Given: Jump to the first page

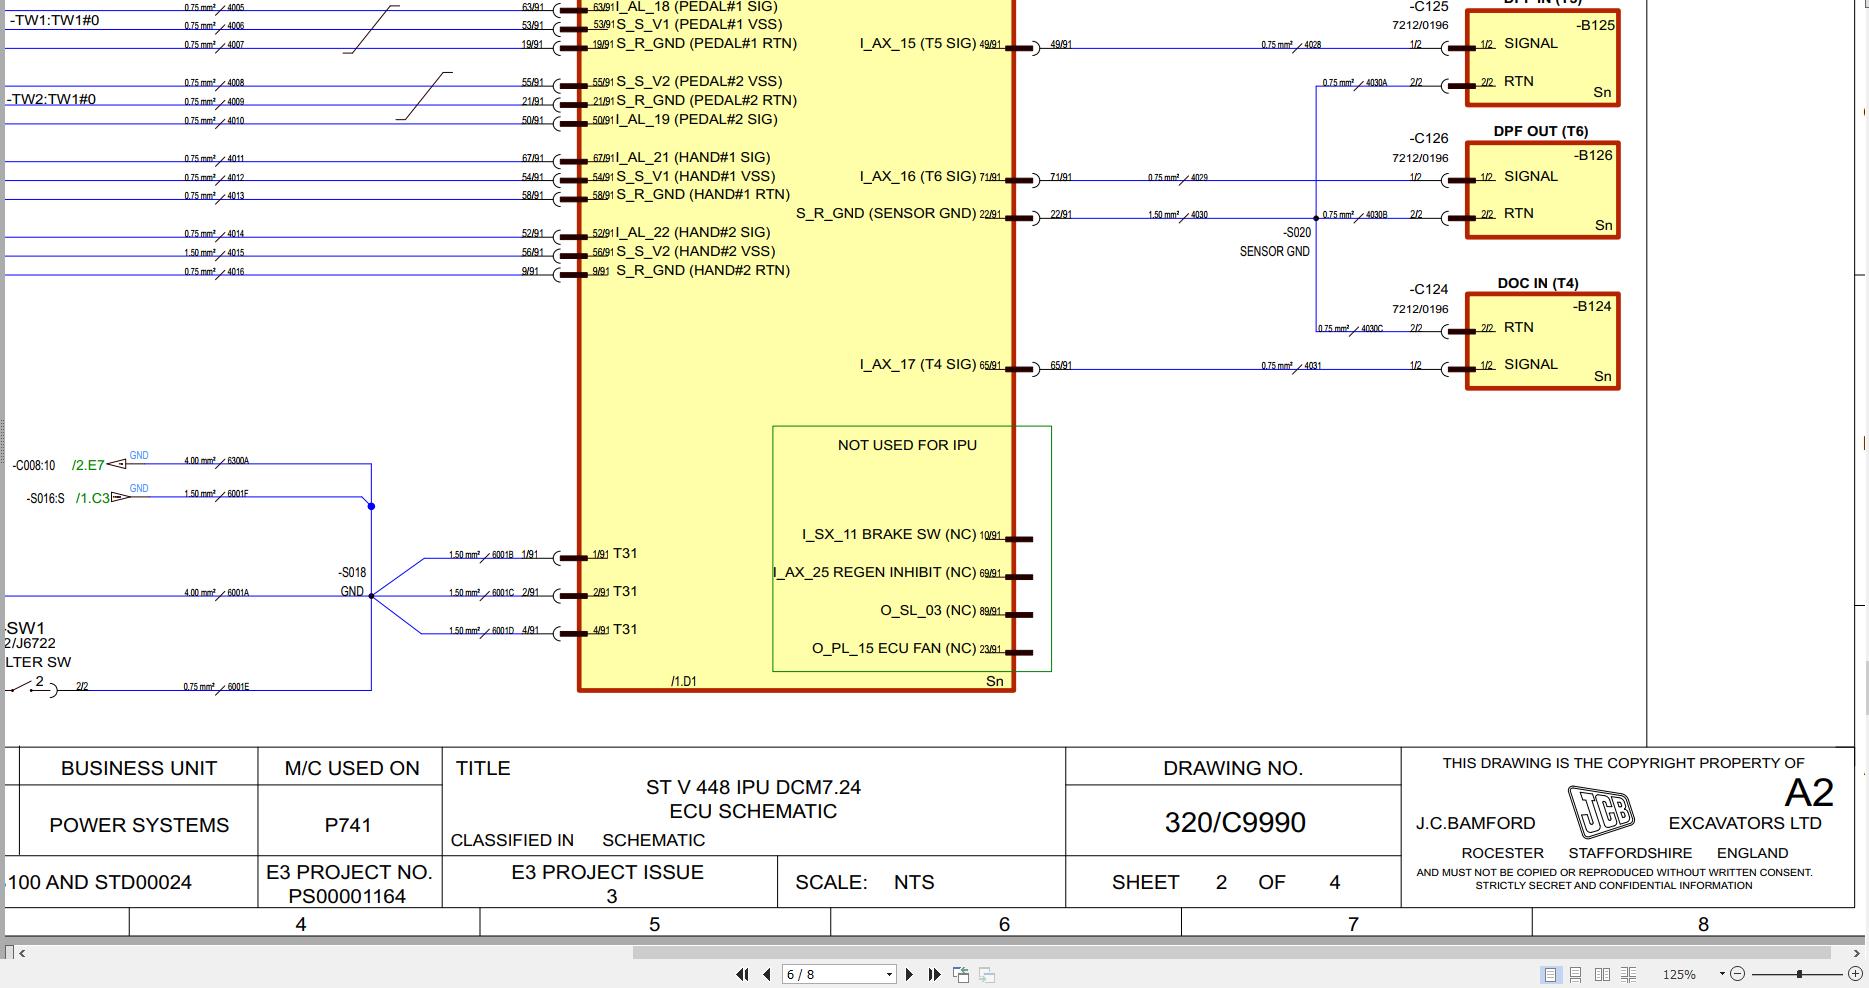Looking at the screenshot, I should [x=742, y=974].
